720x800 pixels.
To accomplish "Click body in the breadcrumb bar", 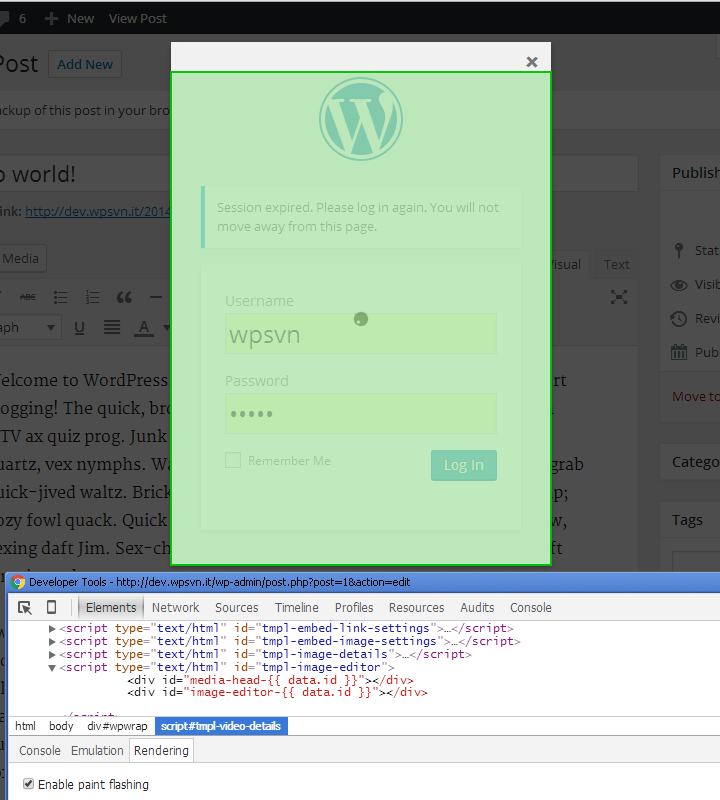I will [61, 726].
